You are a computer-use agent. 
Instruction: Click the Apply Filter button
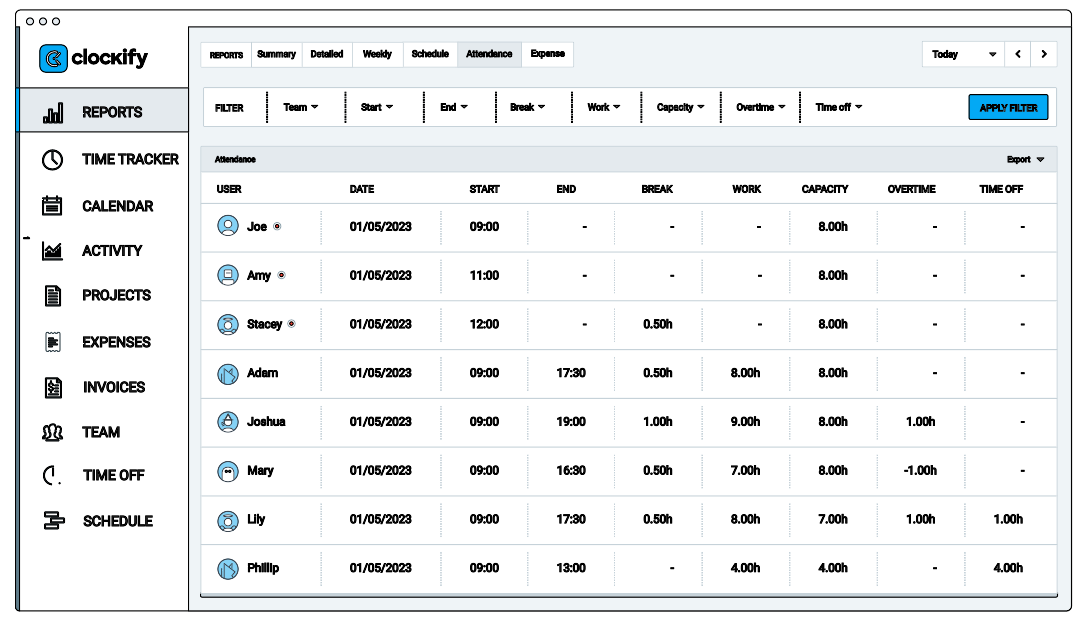point(1008,107)
